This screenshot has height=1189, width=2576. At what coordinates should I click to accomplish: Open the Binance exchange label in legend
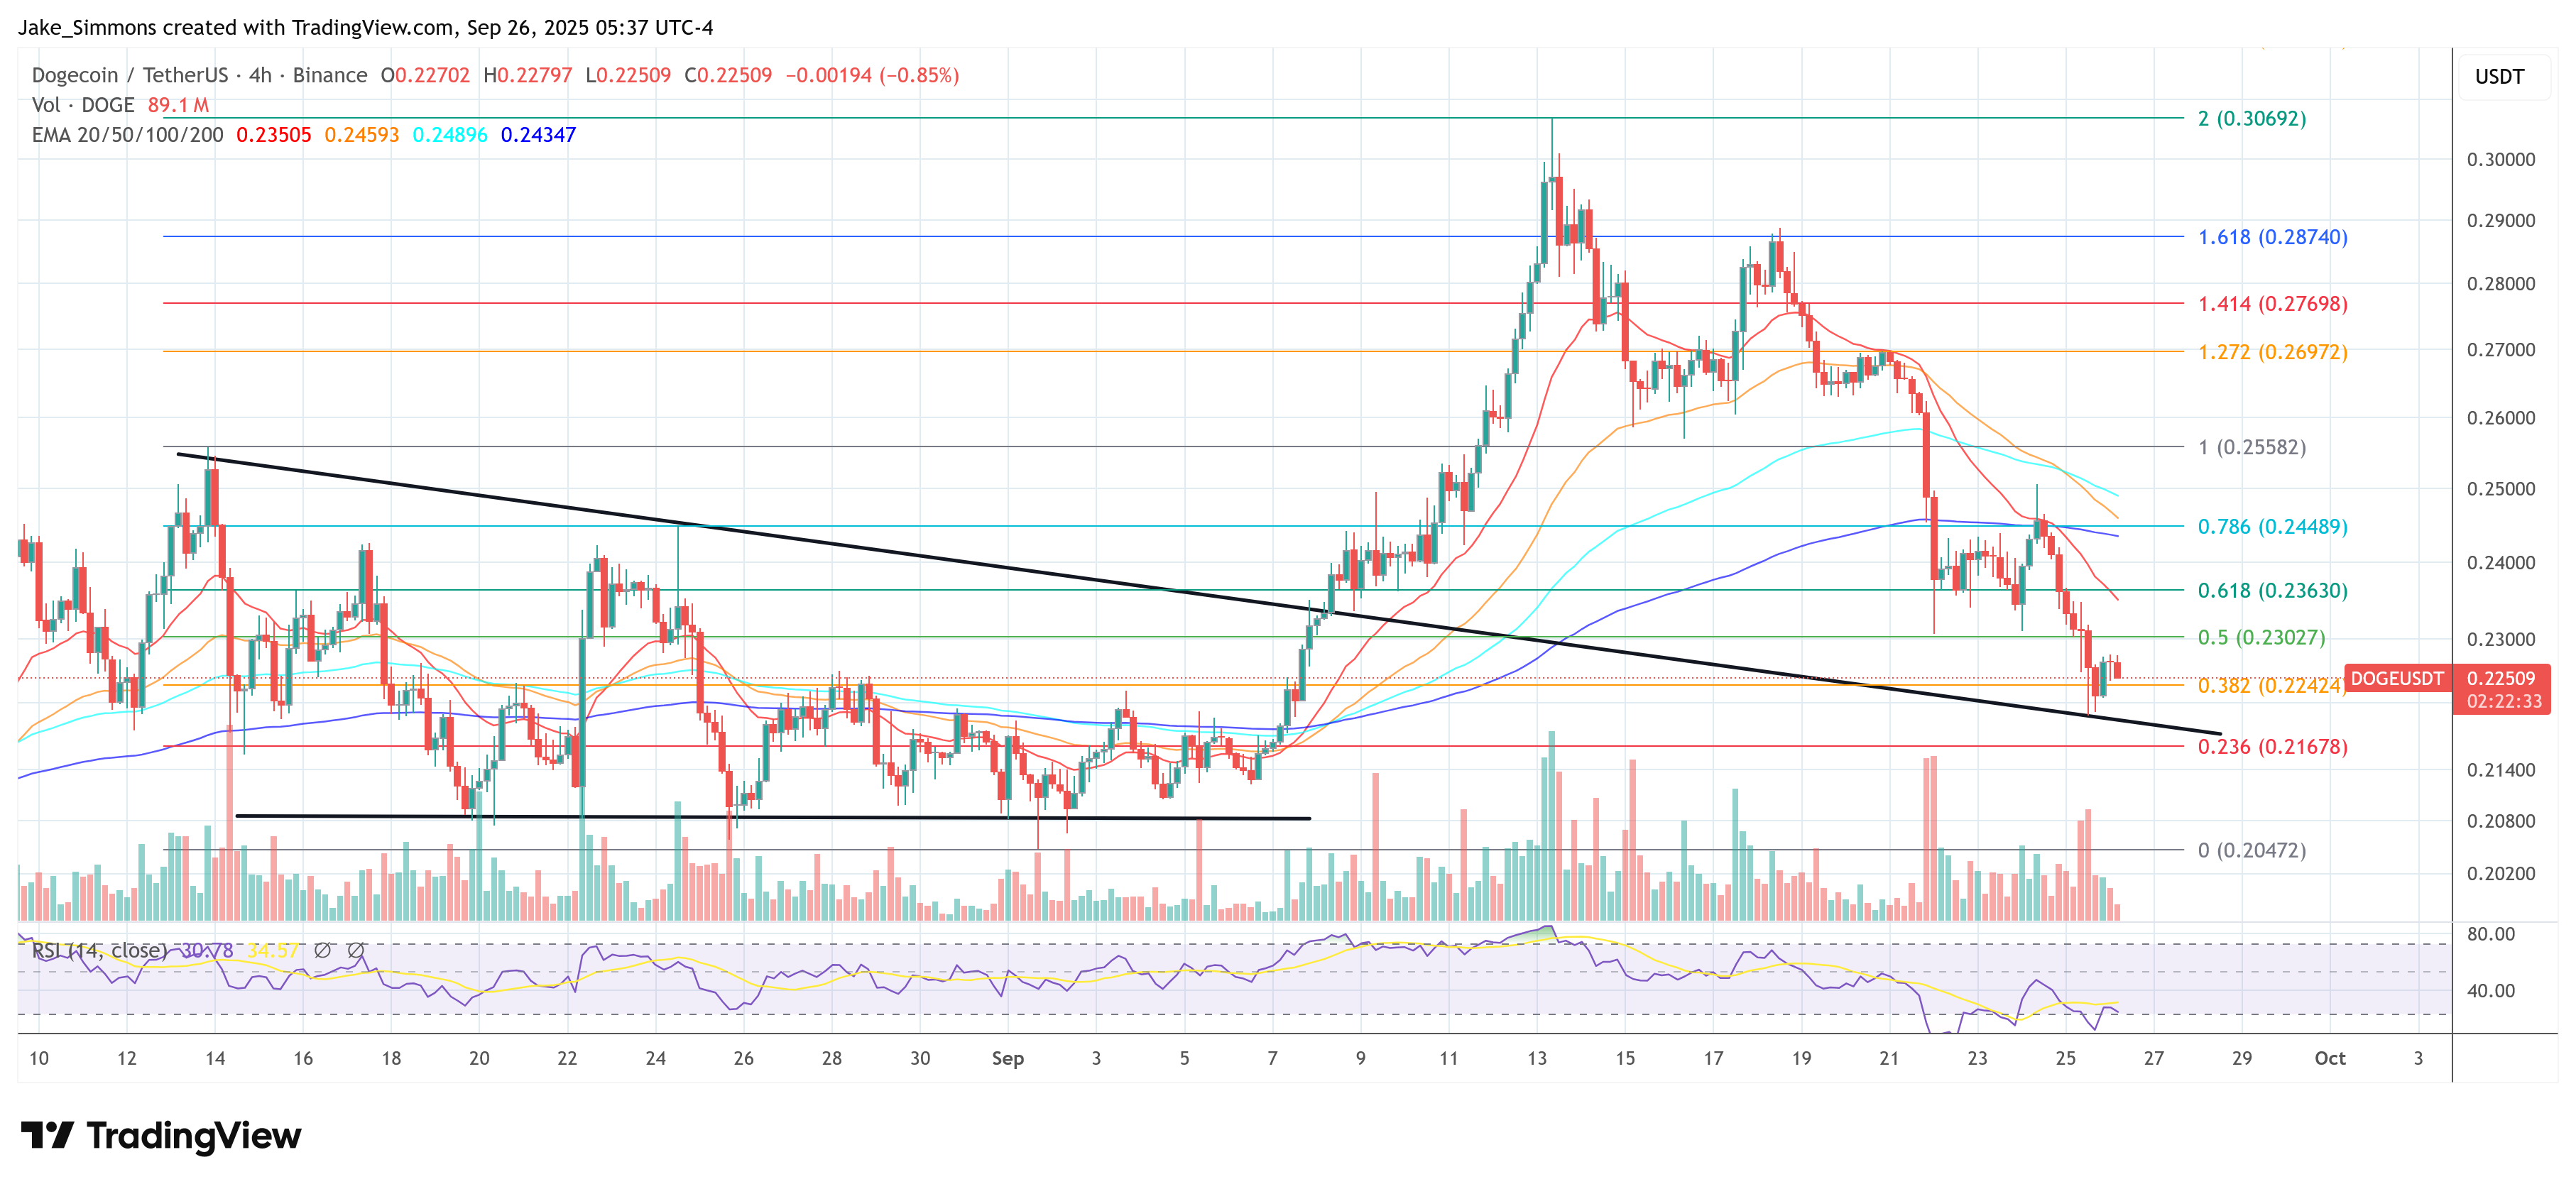(x=330, y=75)
